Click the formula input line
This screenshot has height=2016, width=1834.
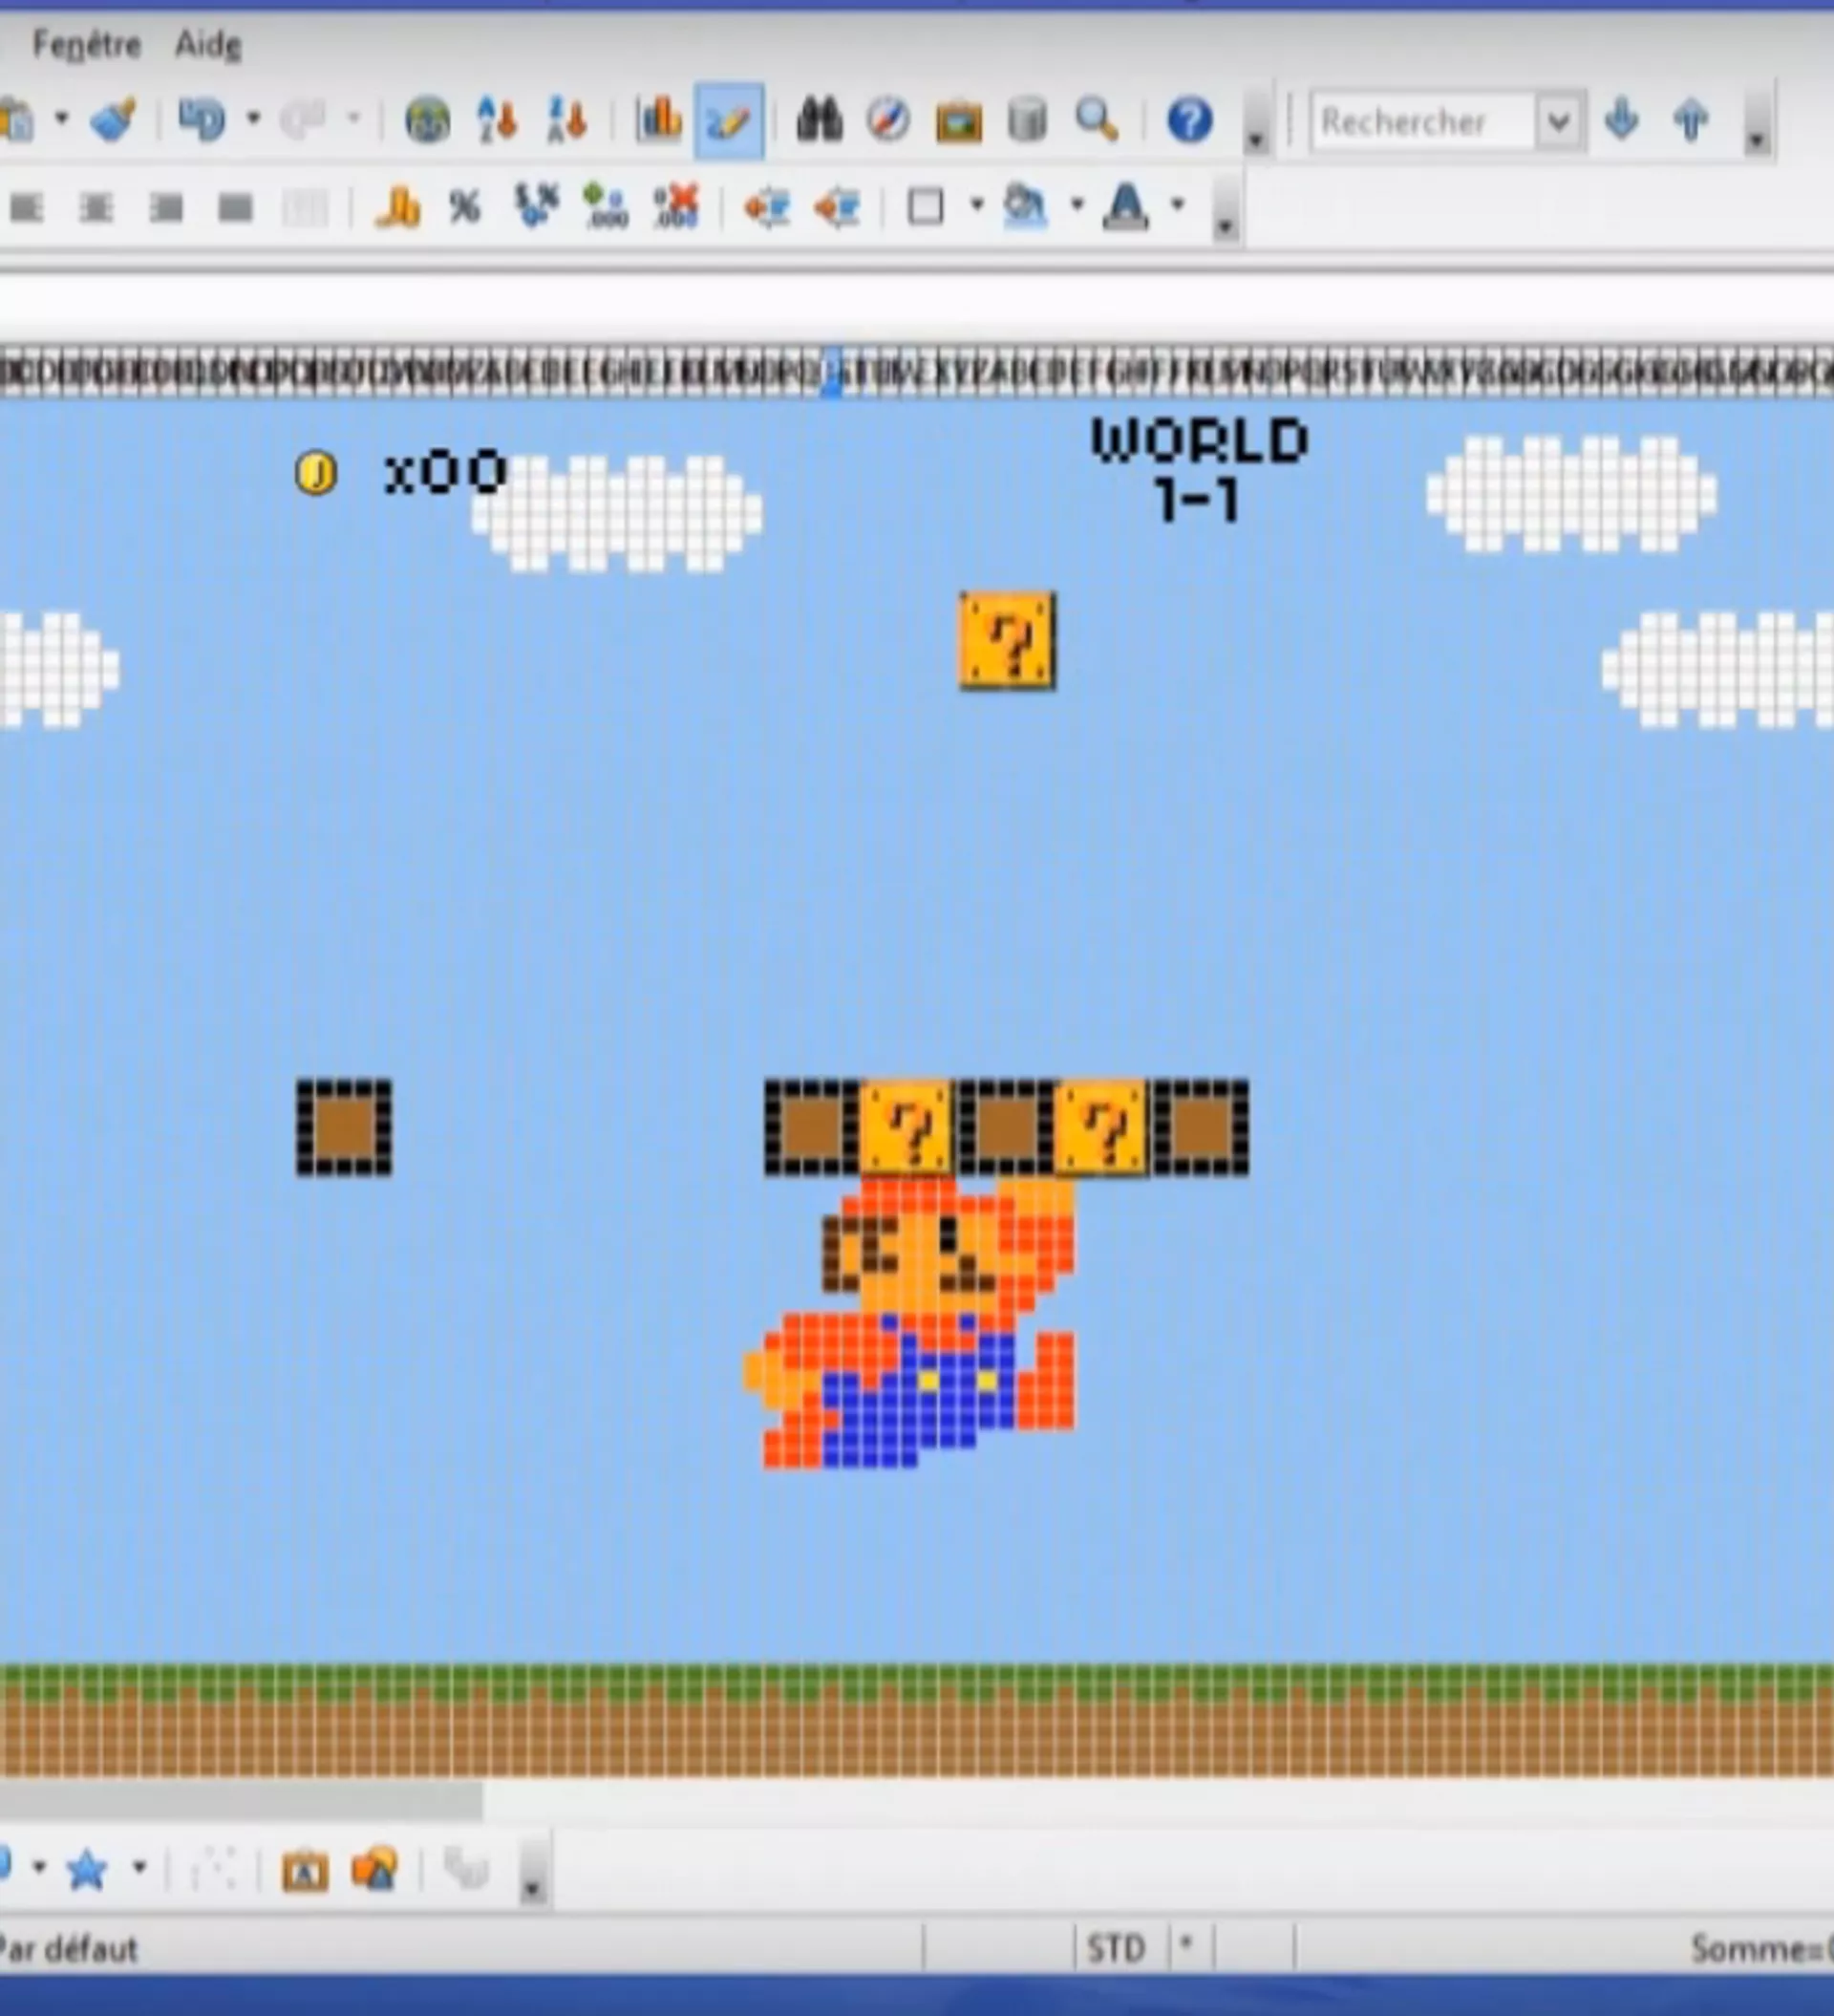pos(917,300)
